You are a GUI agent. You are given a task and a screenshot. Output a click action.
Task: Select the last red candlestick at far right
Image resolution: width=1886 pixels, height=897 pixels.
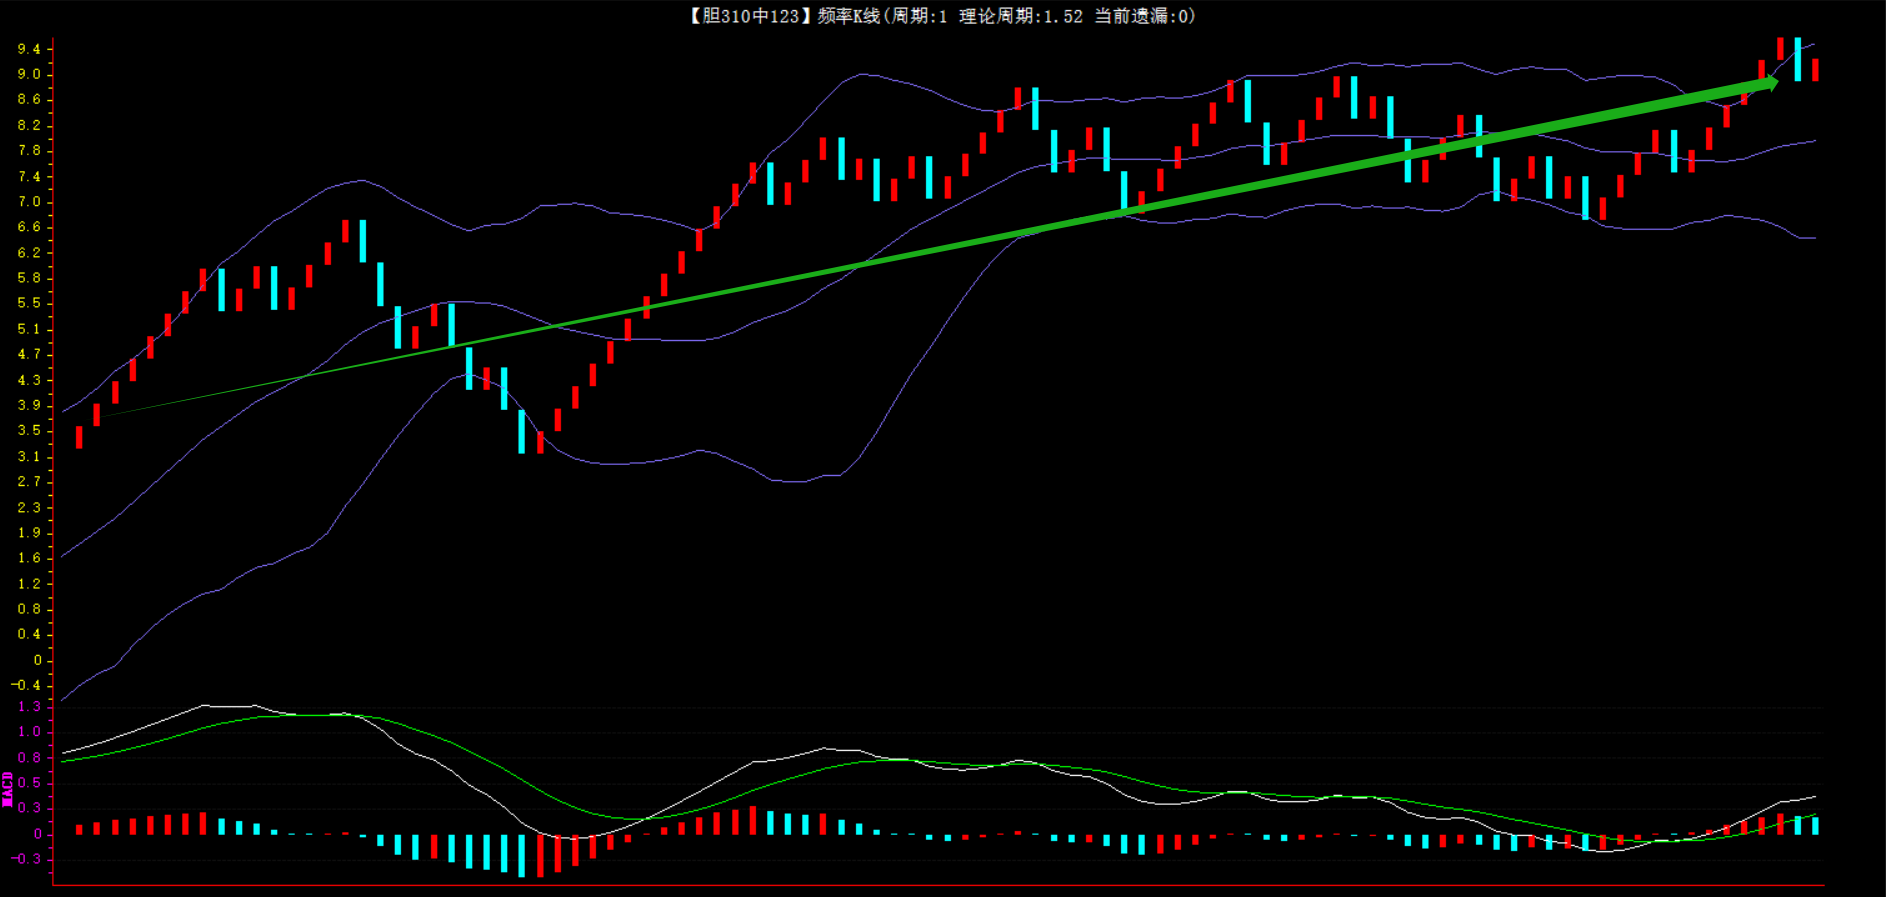[1815, 70]
